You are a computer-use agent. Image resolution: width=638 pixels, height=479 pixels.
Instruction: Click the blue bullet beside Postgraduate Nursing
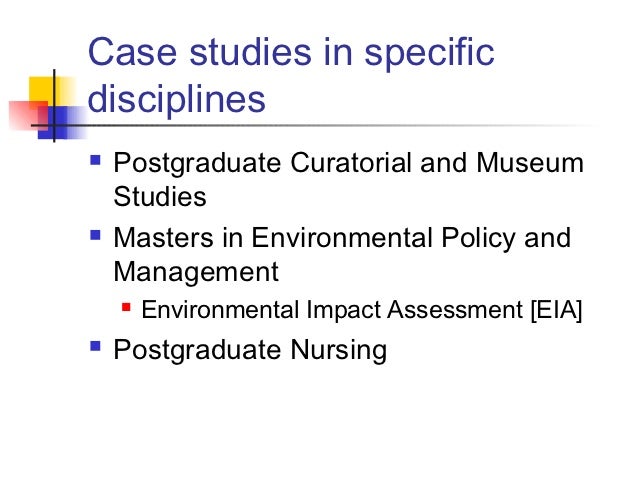(x=95, y=346)
